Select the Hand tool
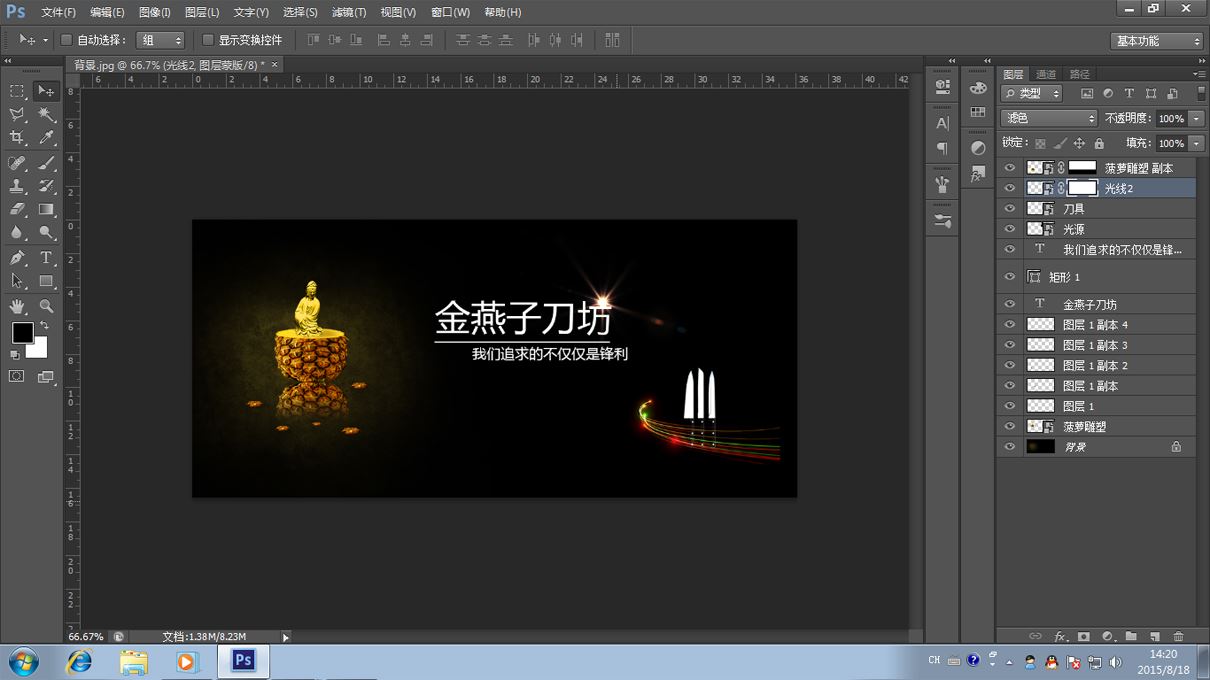The image size is (1210, 680). [x=17, y=306]
